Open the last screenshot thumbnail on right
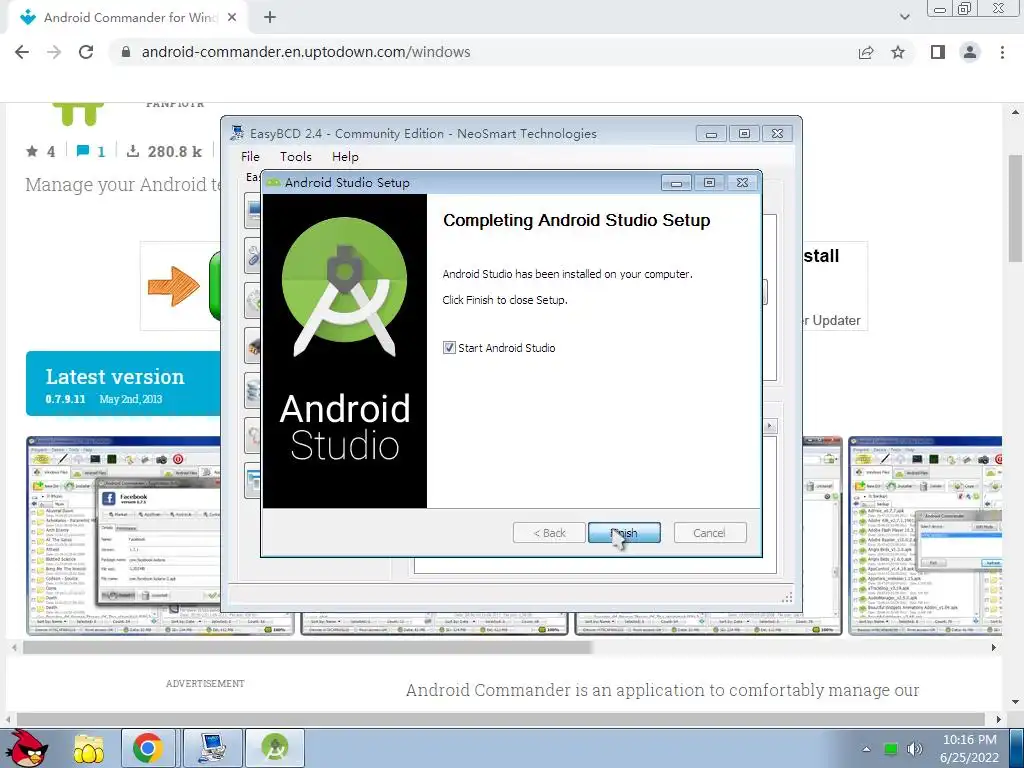Viewport: 1024px width, 768px height. pyautogui.click(x=925, y=536)
